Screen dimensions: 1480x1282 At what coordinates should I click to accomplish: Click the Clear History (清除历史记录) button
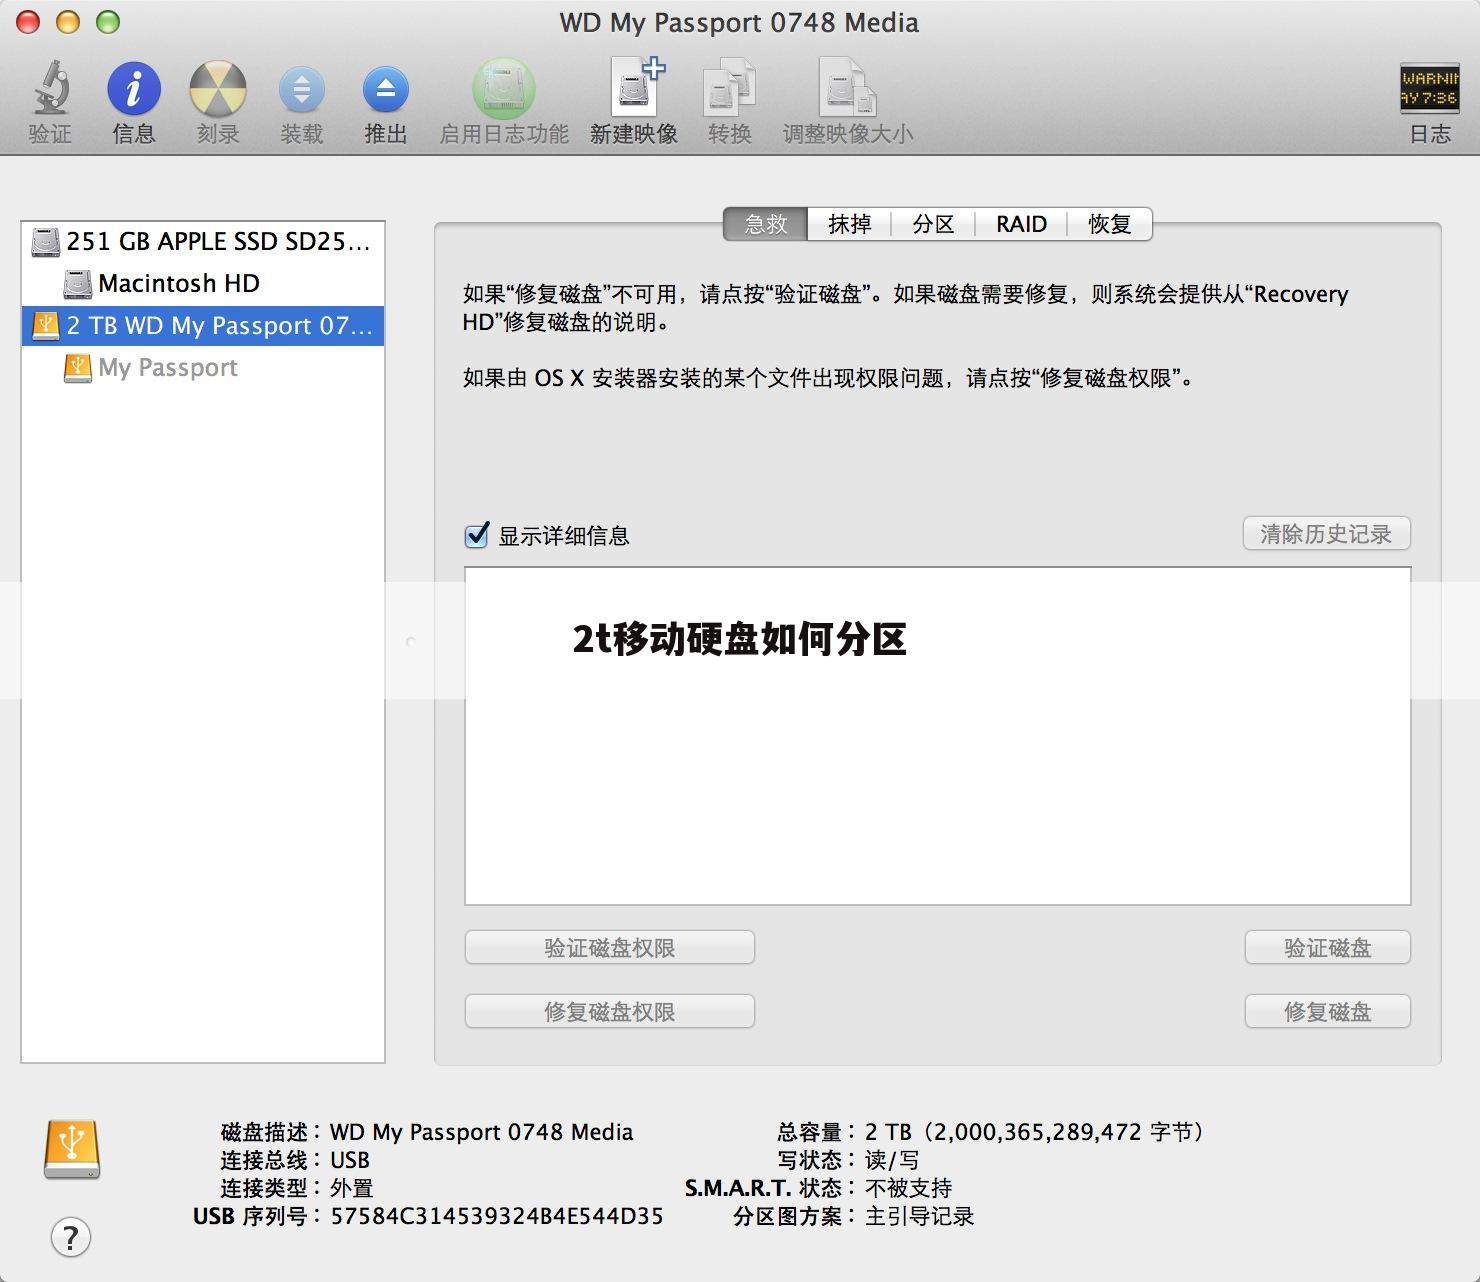[x=1326, y=534]
